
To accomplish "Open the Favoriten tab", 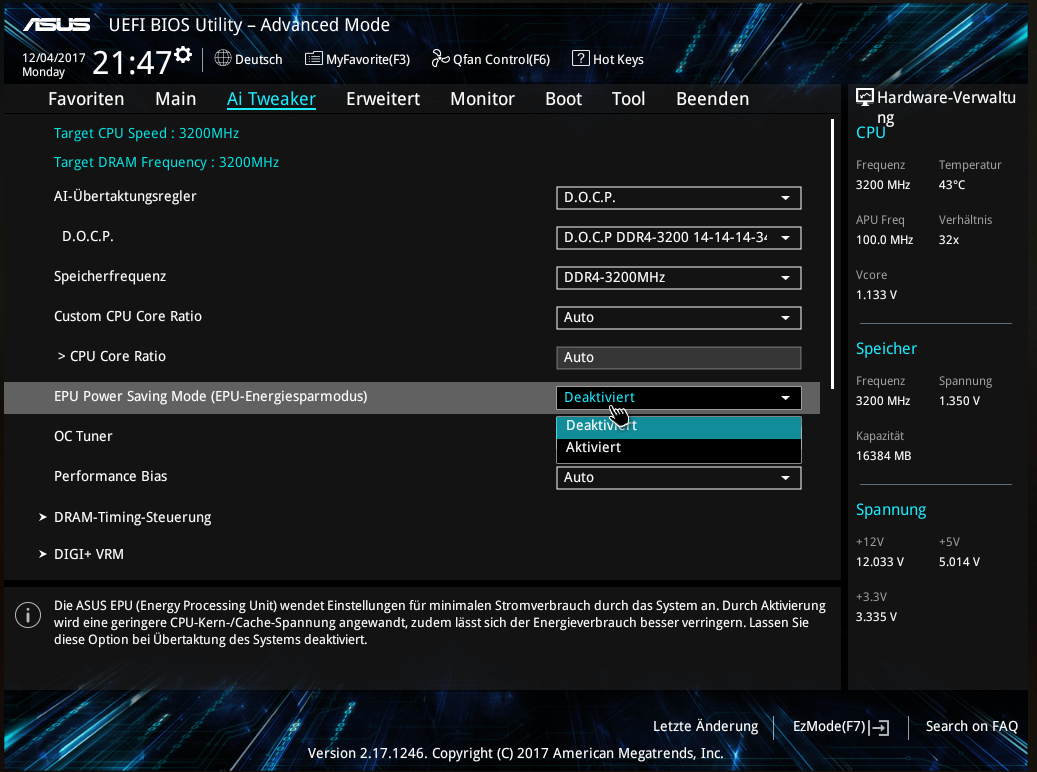I will click(x=86, y=99).
